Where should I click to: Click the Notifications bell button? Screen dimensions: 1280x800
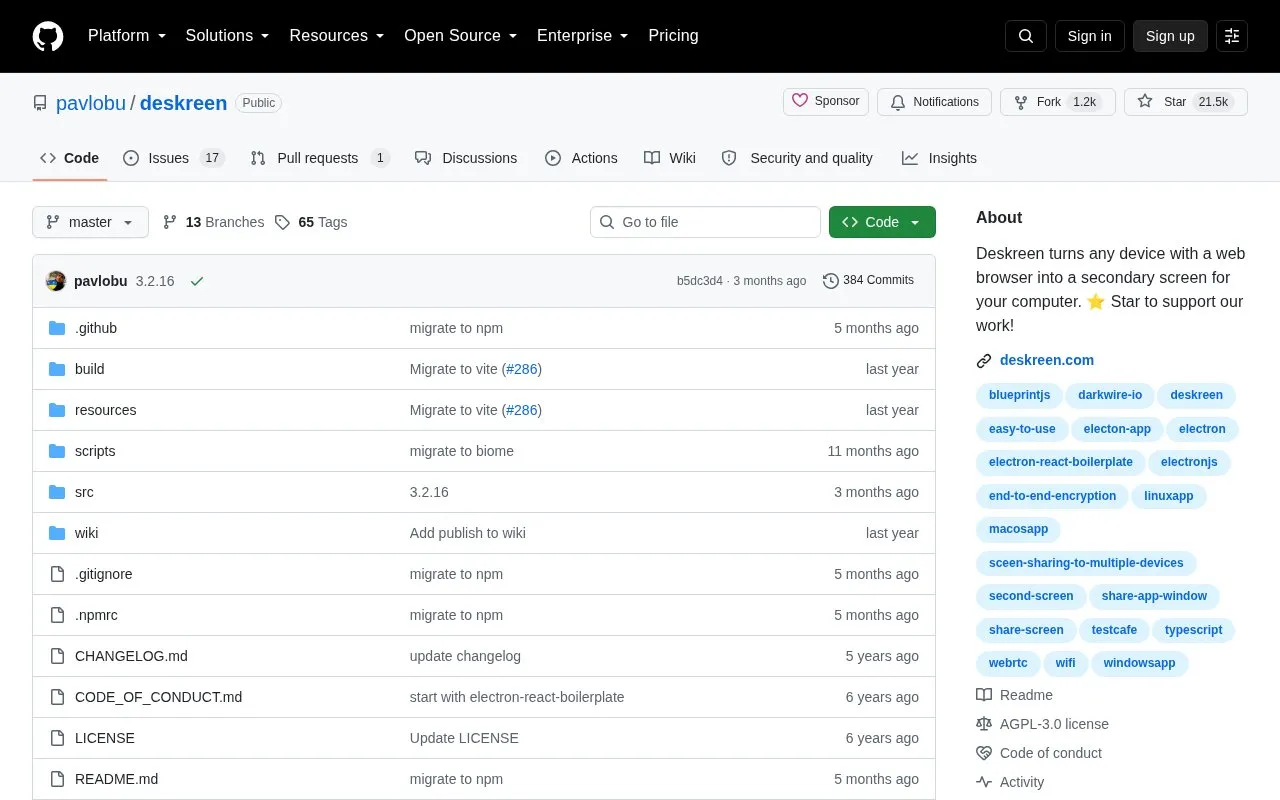coord(934,102)
